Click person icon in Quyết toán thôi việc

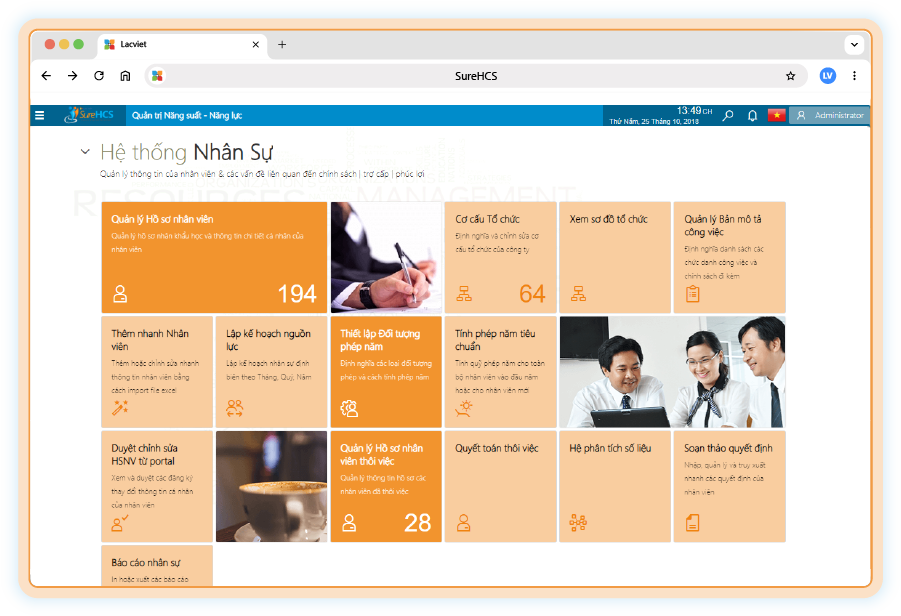(x=464, y=523)
